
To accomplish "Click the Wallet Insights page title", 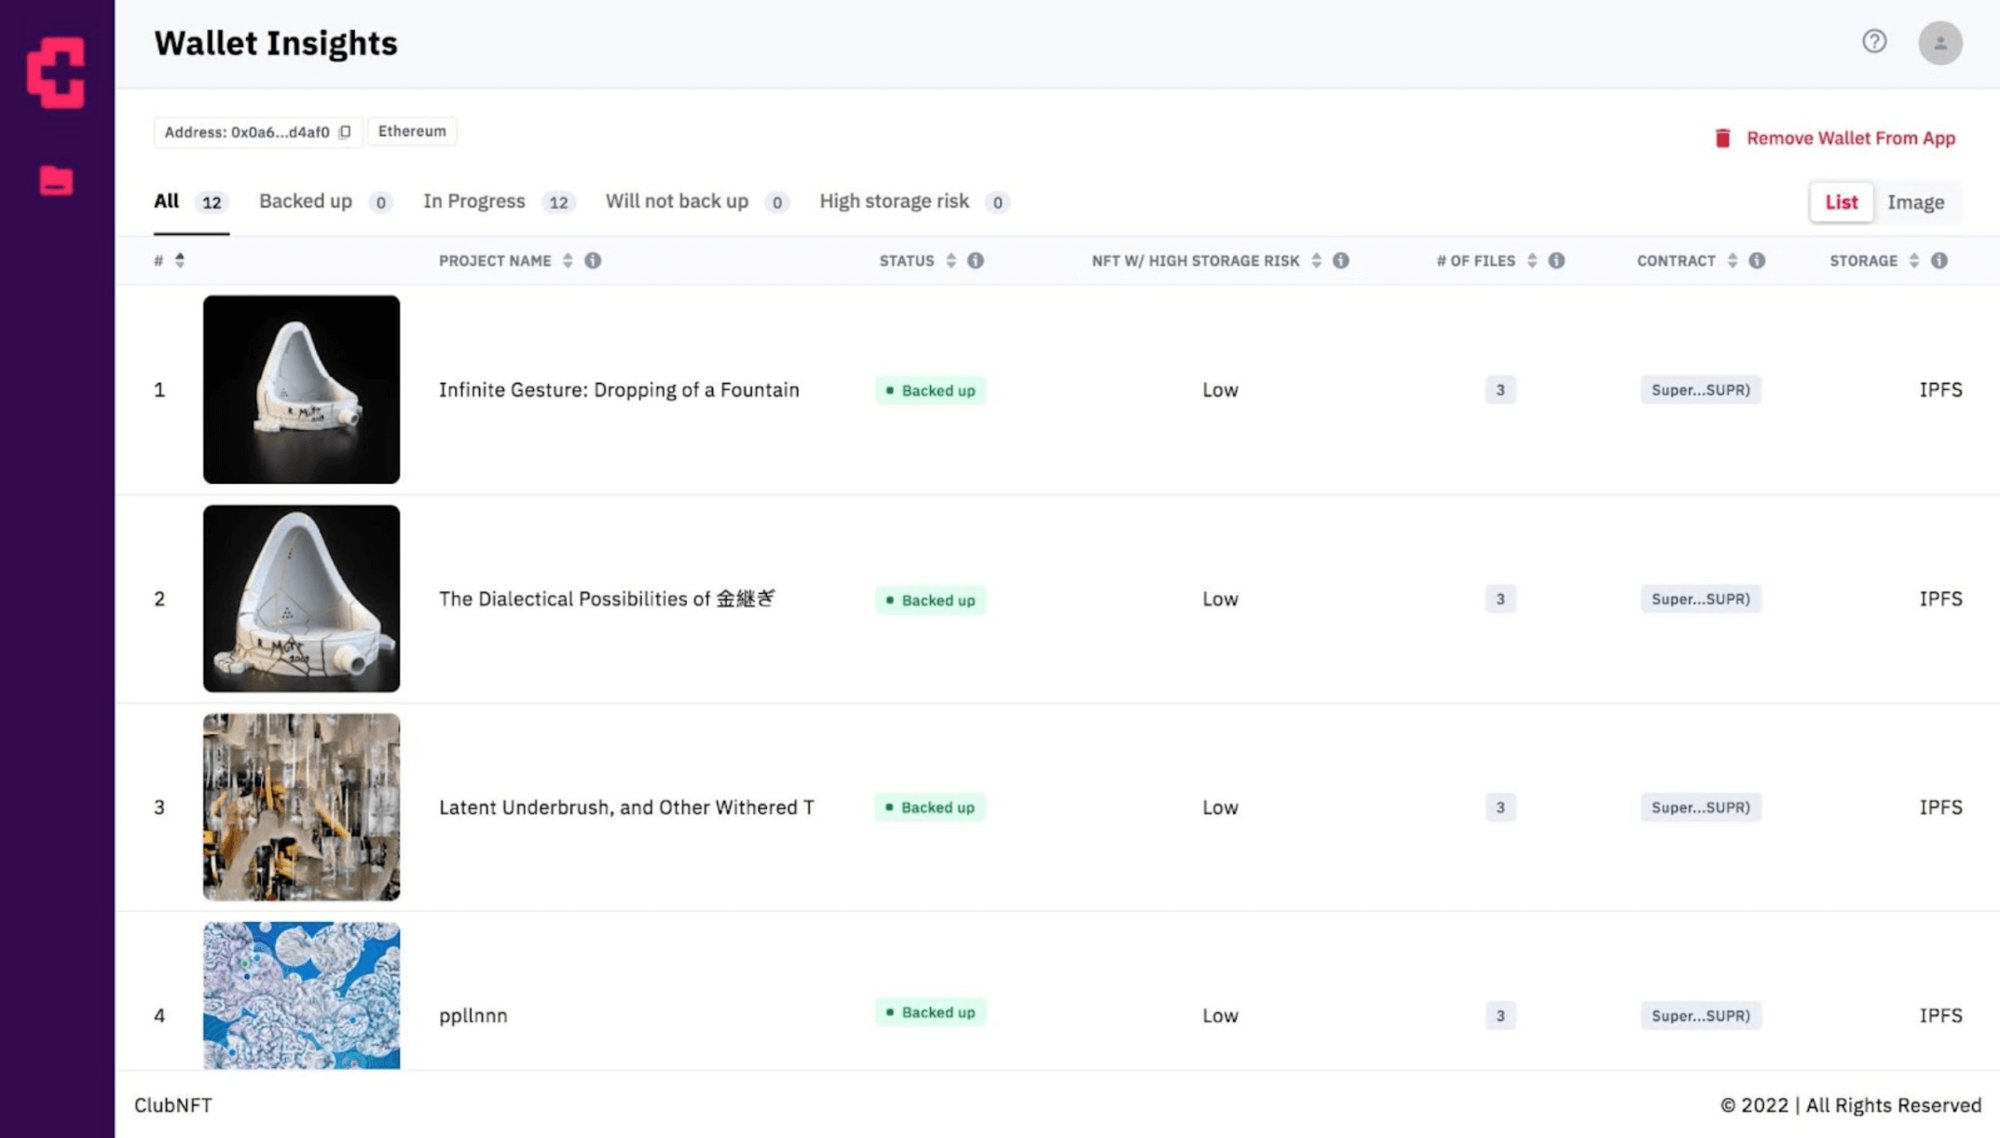I will [x=276, y=43].
